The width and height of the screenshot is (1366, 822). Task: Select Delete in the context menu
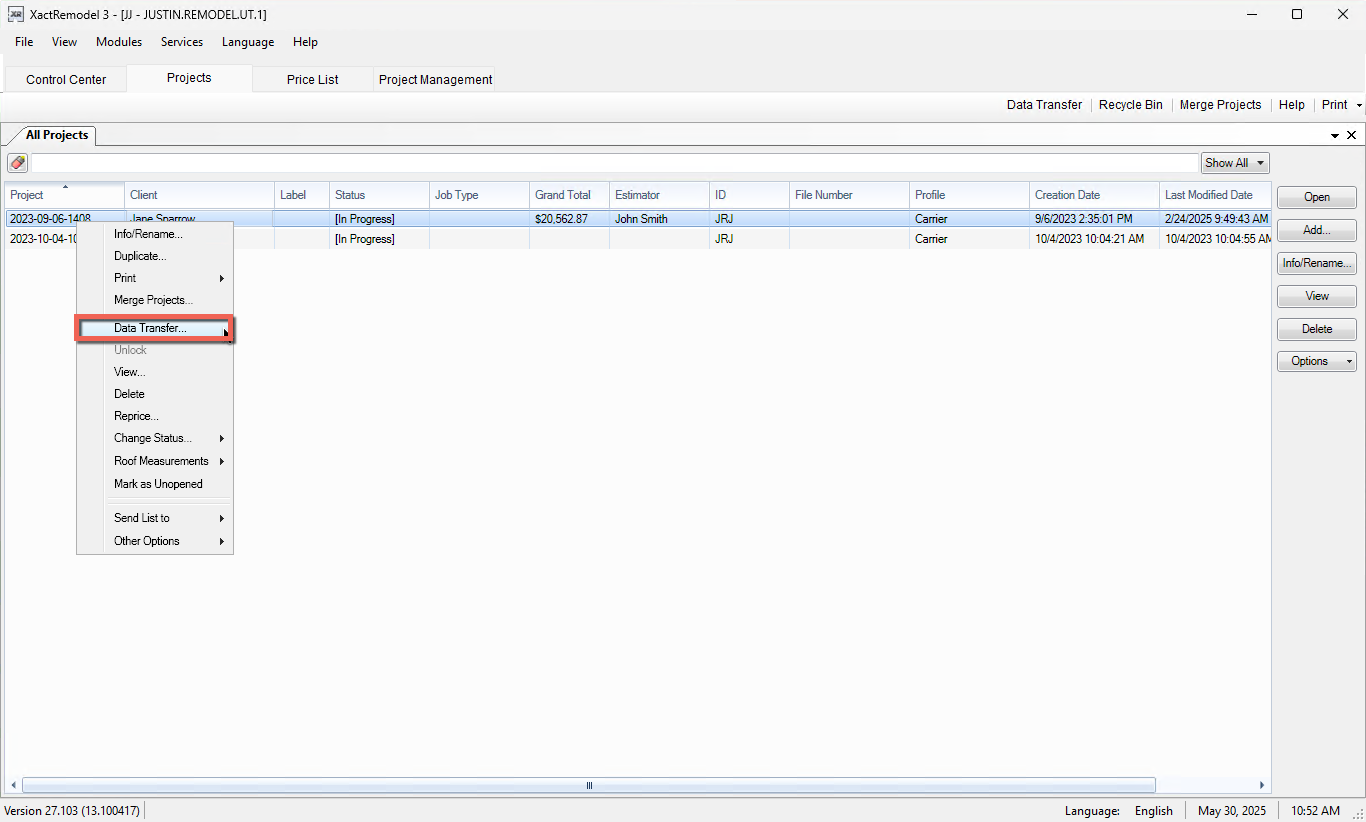(155, 394)
